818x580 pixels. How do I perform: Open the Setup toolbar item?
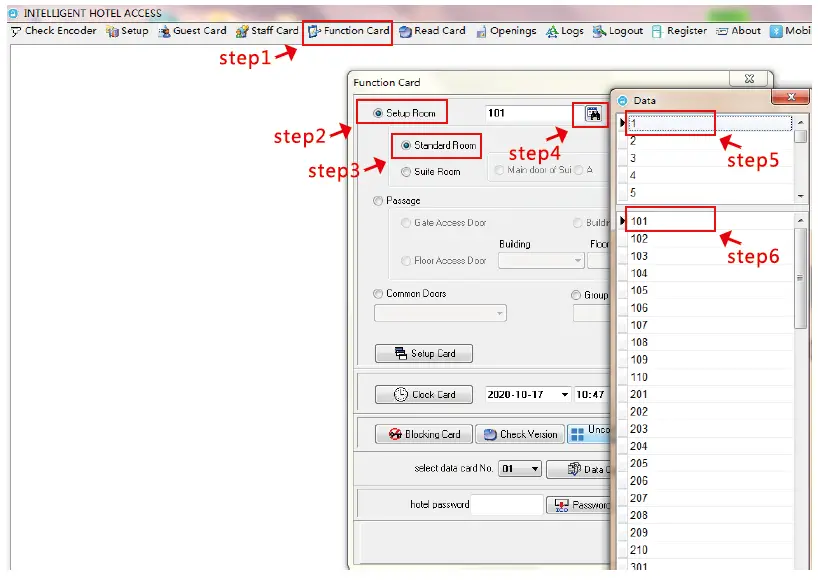click(x=127, y=31)
